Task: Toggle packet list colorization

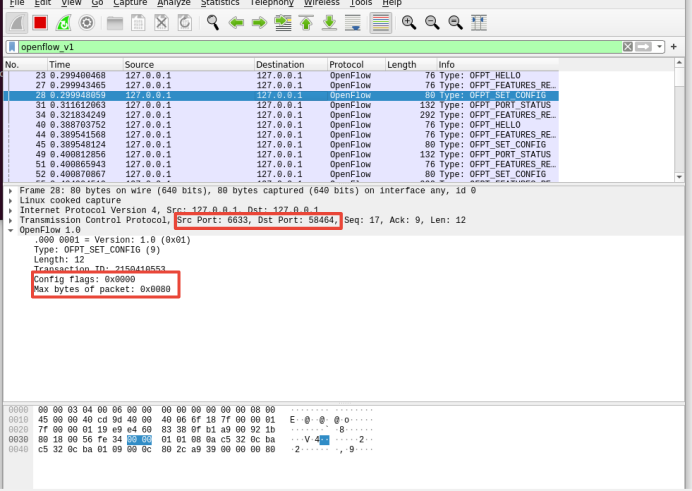Action: click(381, 22)
